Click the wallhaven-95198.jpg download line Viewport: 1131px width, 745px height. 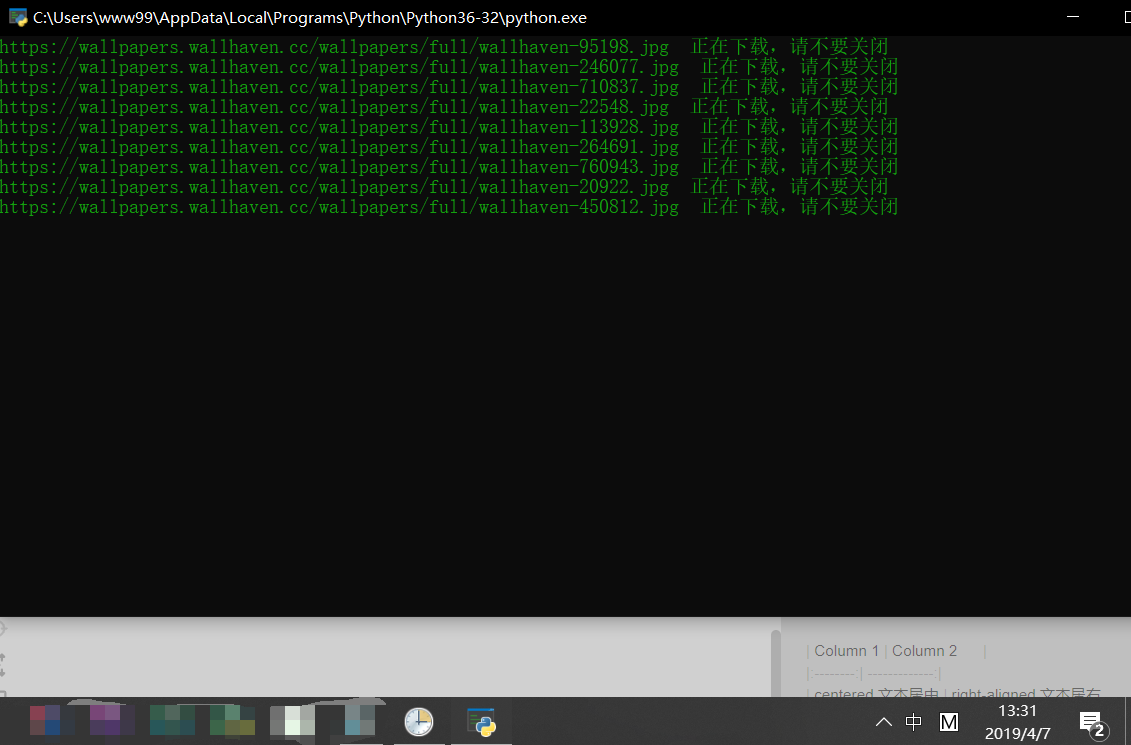(444, 47)
